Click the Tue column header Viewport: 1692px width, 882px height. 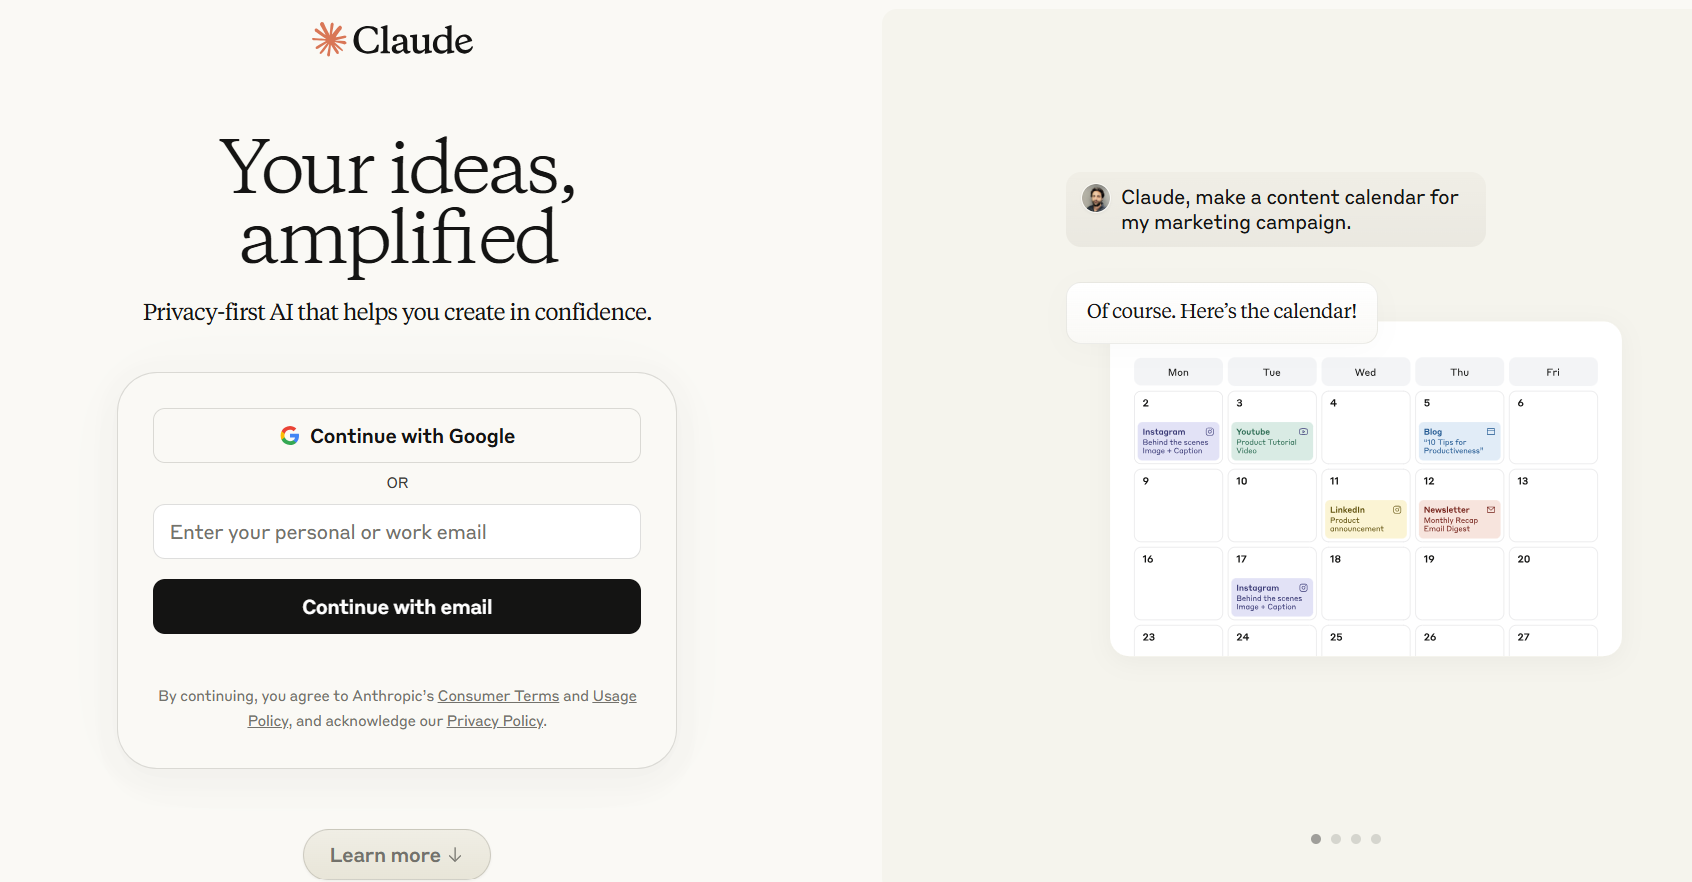1272,372
